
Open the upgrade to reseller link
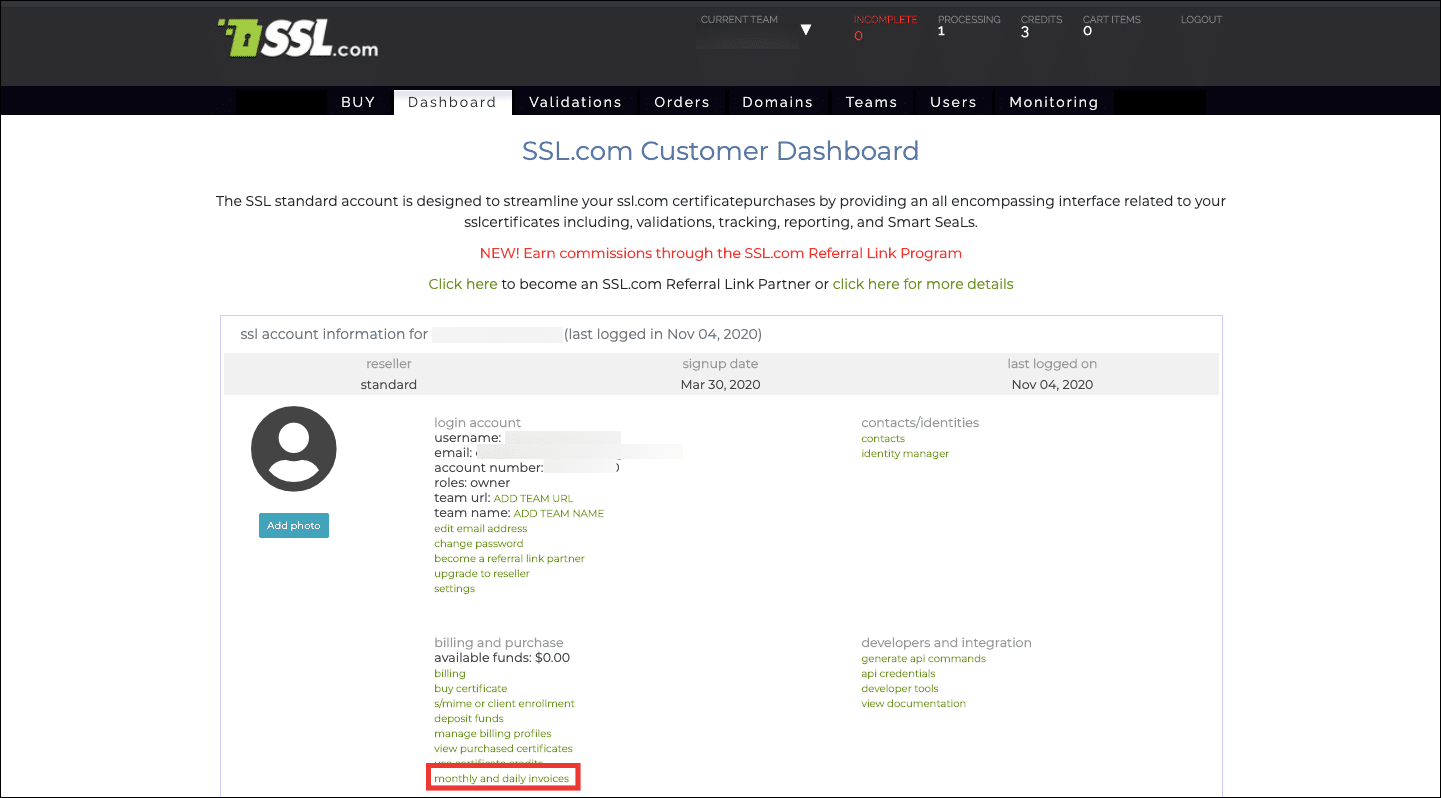tap(481, 574)
